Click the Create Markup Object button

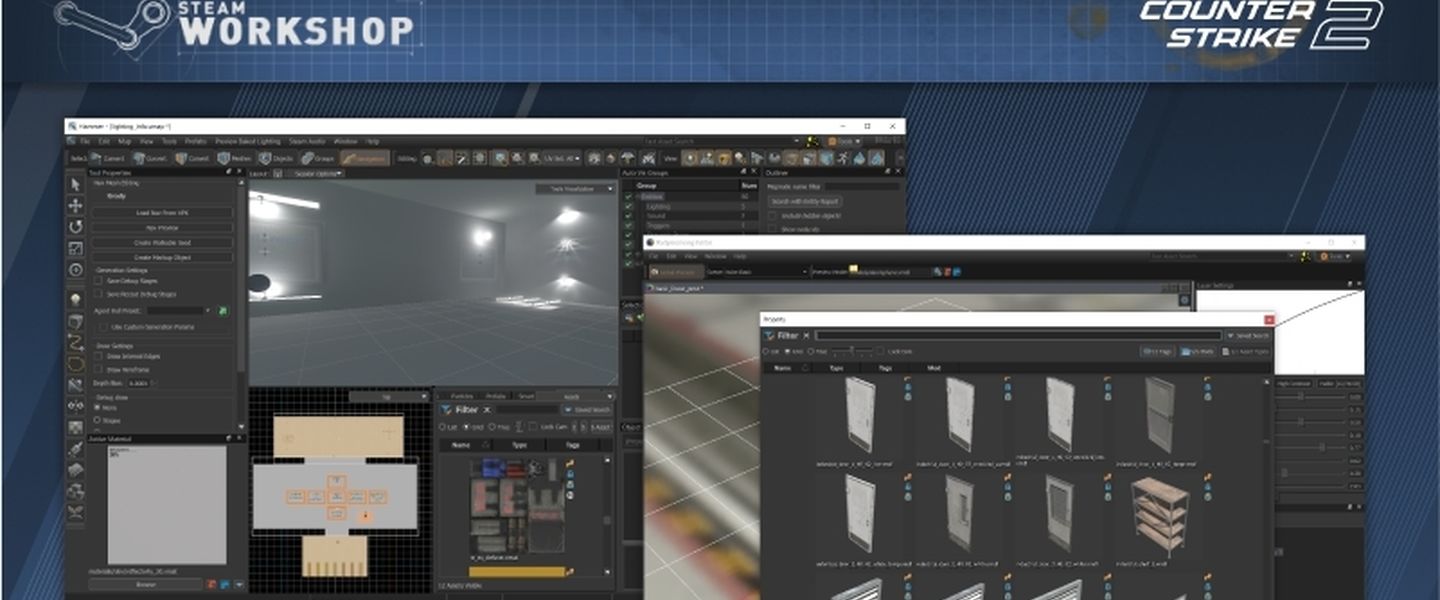[x=162, y=258]
